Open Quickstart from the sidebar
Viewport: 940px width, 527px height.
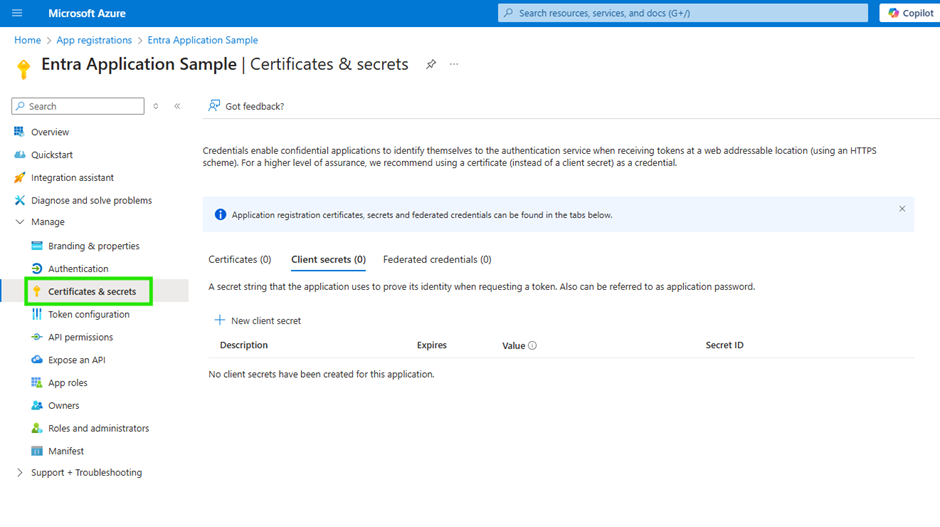pyautogui.click(x=52, y=155)
